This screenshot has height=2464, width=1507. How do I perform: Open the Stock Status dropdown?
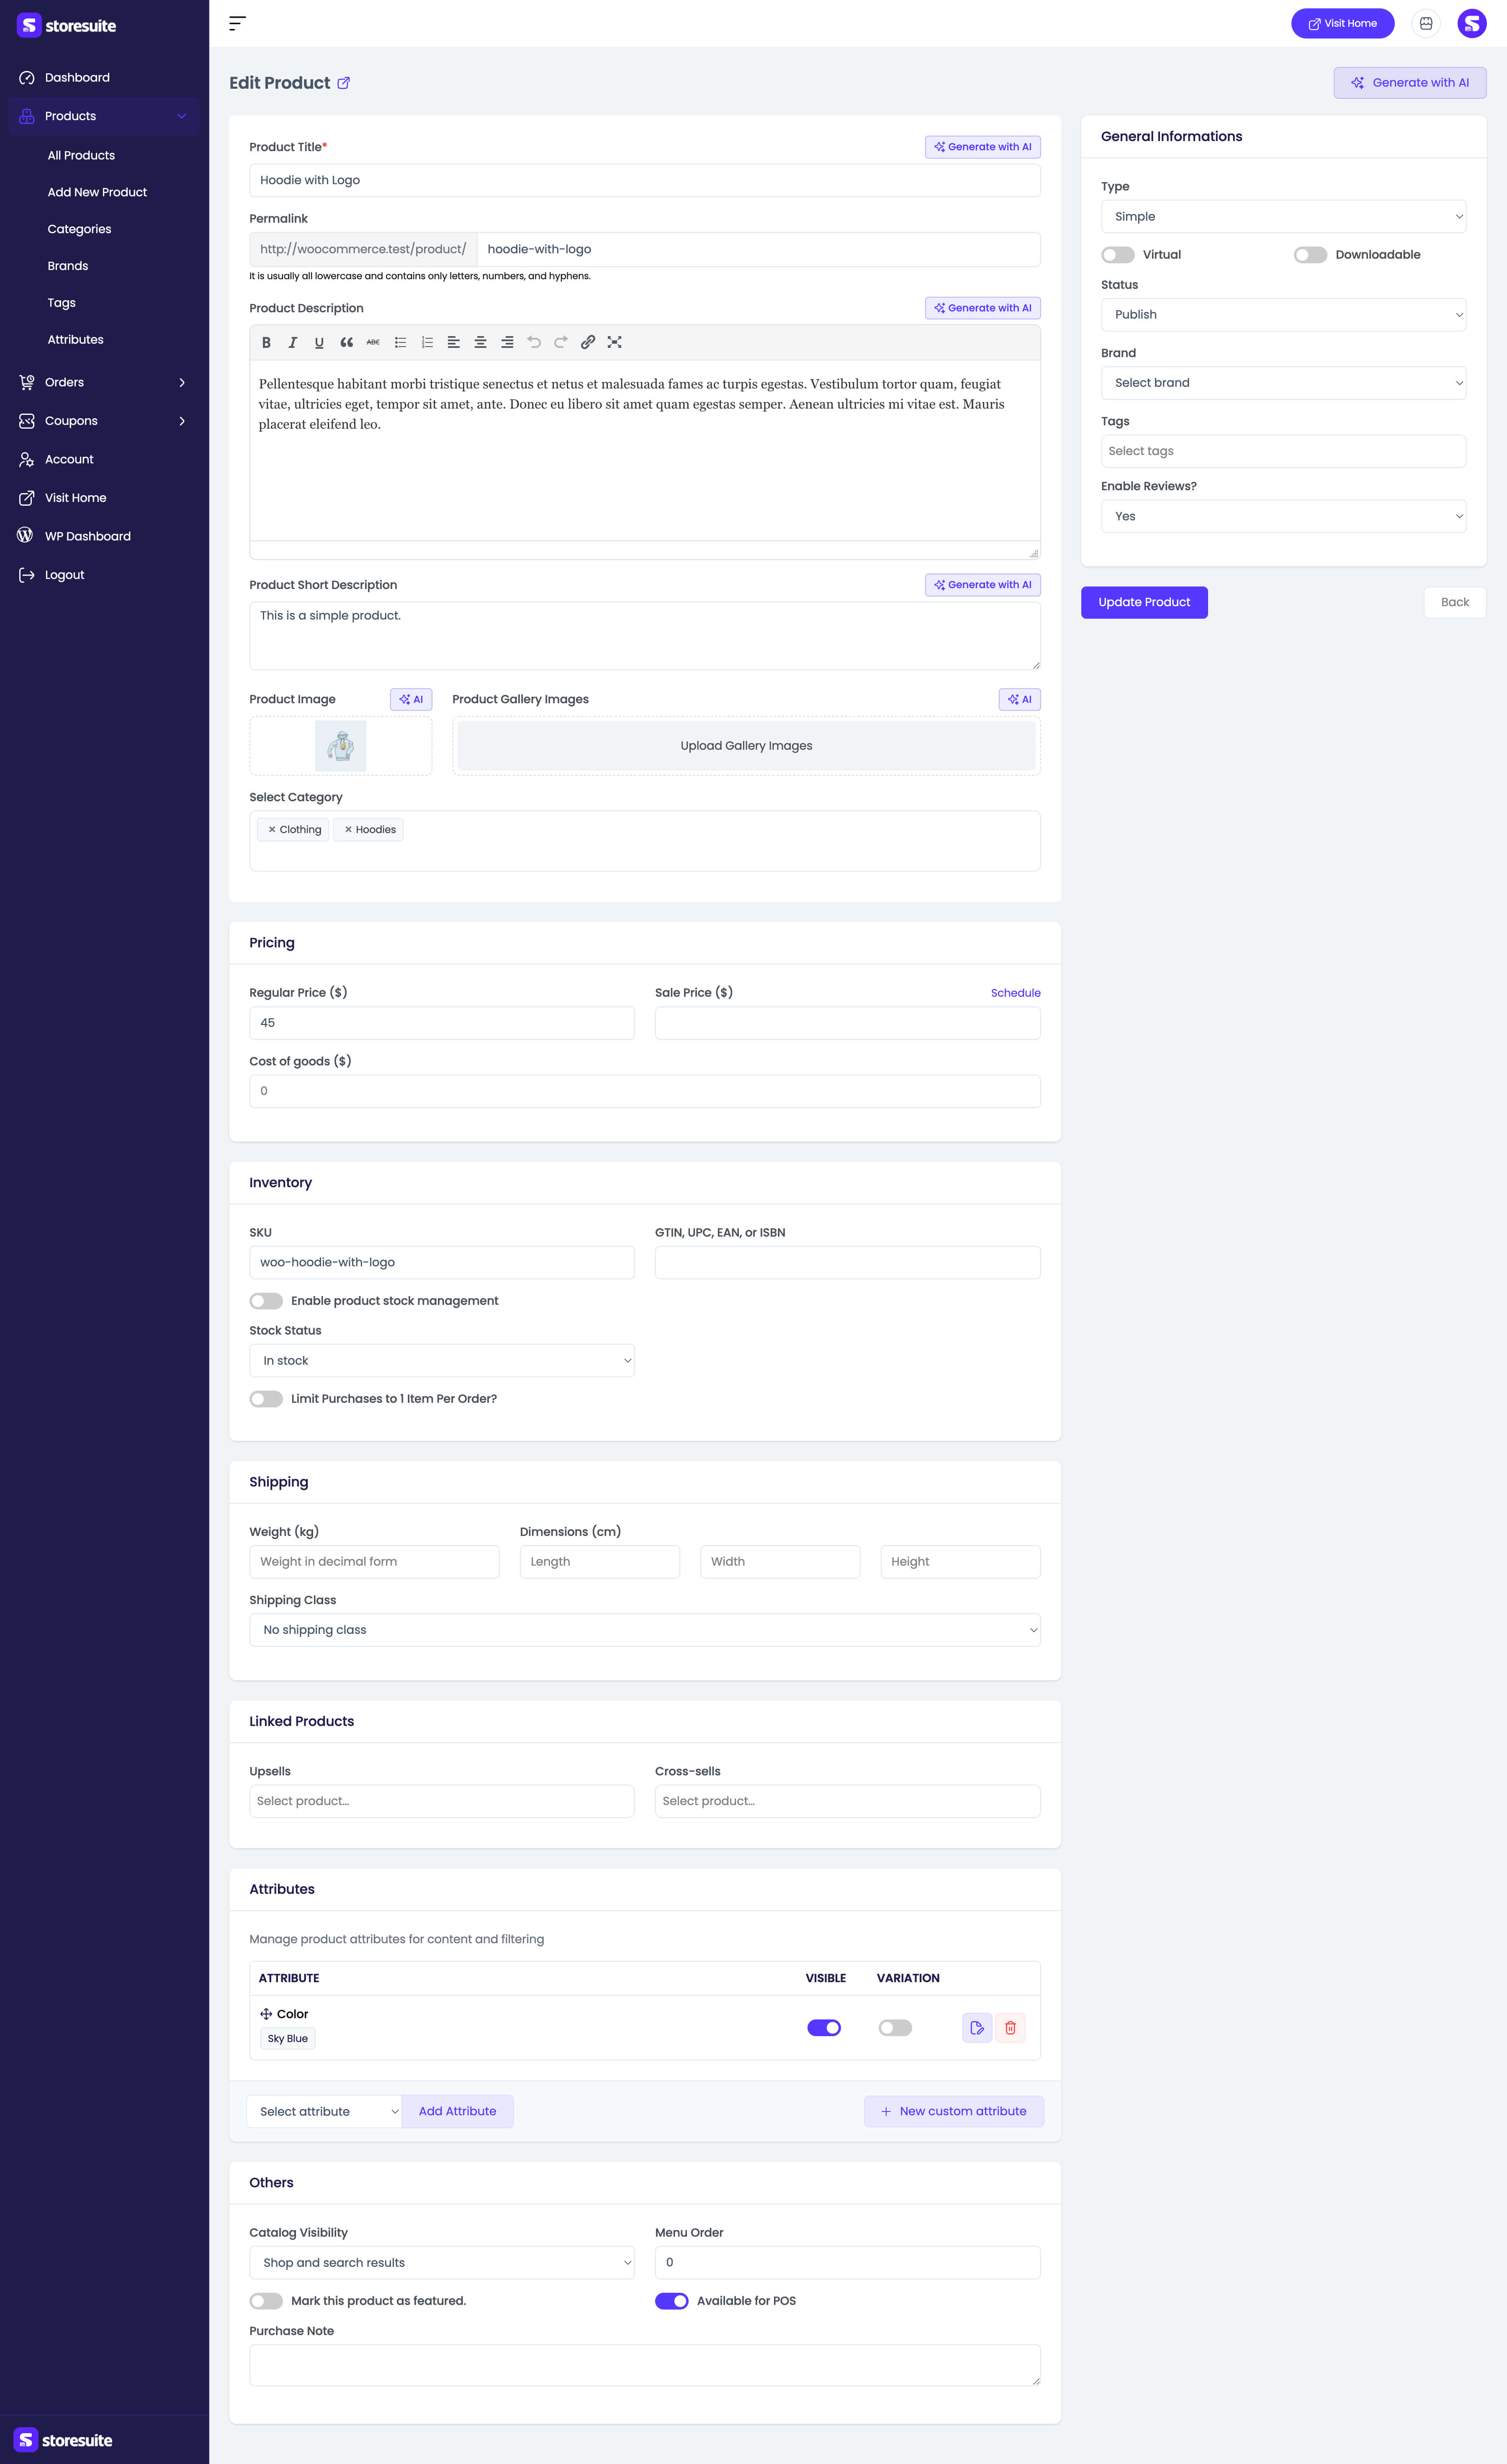[442, 1361]
